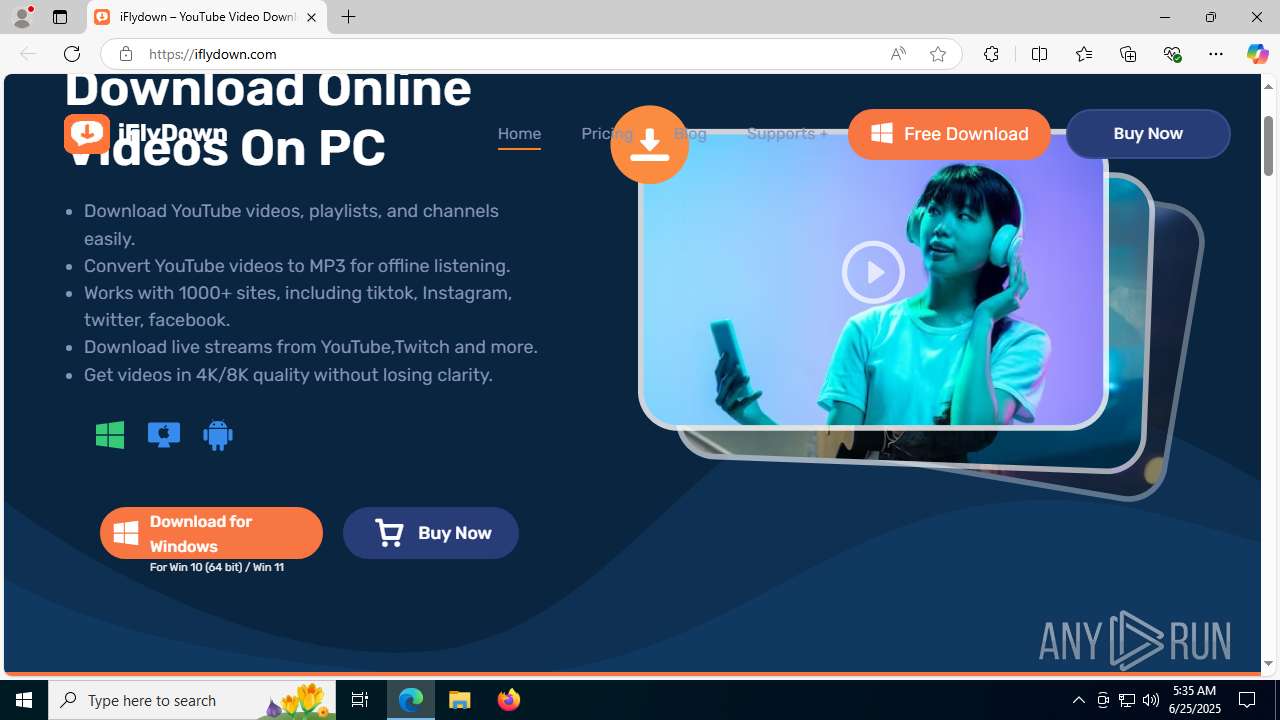Screen dimensions: 1280x720
Task: Play the promo video thumbnail
Action: point(873,272)
